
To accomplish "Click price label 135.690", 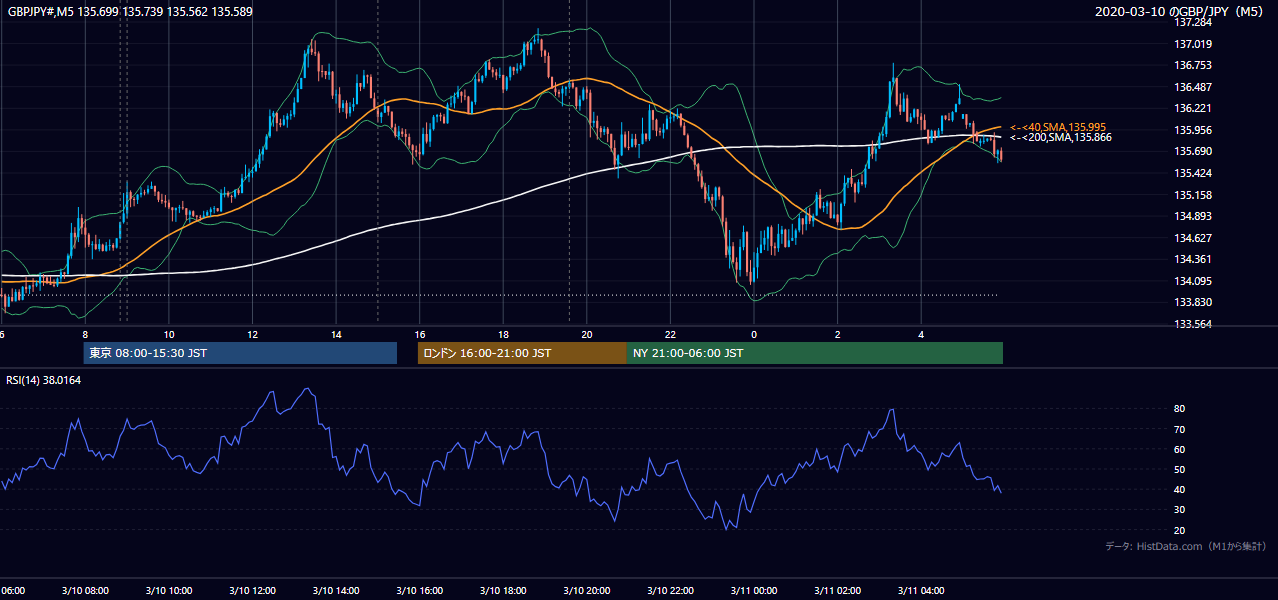I will 1194,151.
